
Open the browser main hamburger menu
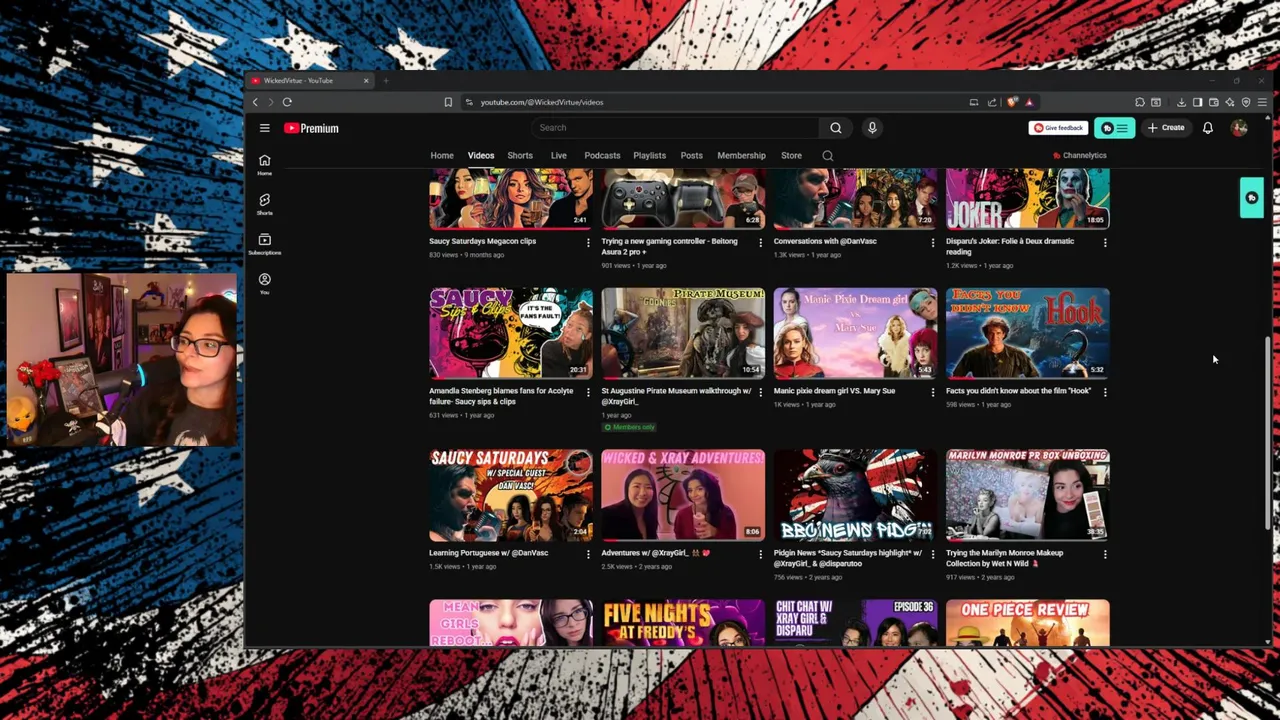coord(1262,102)
